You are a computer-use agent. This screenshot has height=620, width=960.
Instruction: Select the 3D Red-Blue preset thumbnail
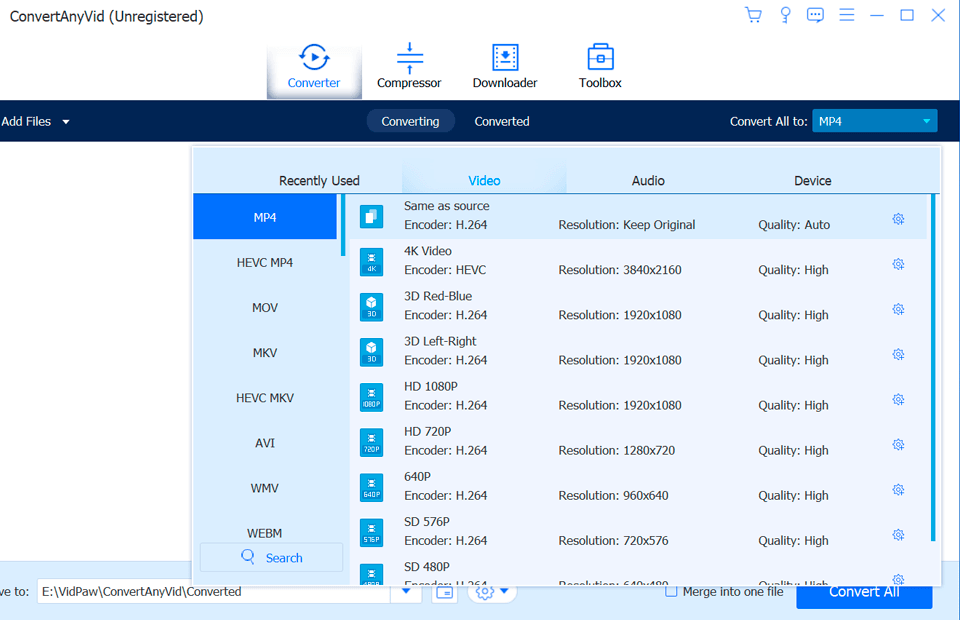point(371,308)
